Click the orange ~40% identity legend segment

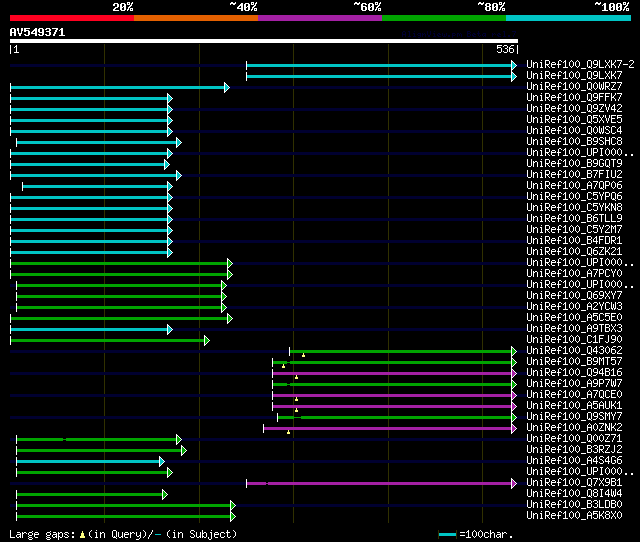[x=196, y=18]
